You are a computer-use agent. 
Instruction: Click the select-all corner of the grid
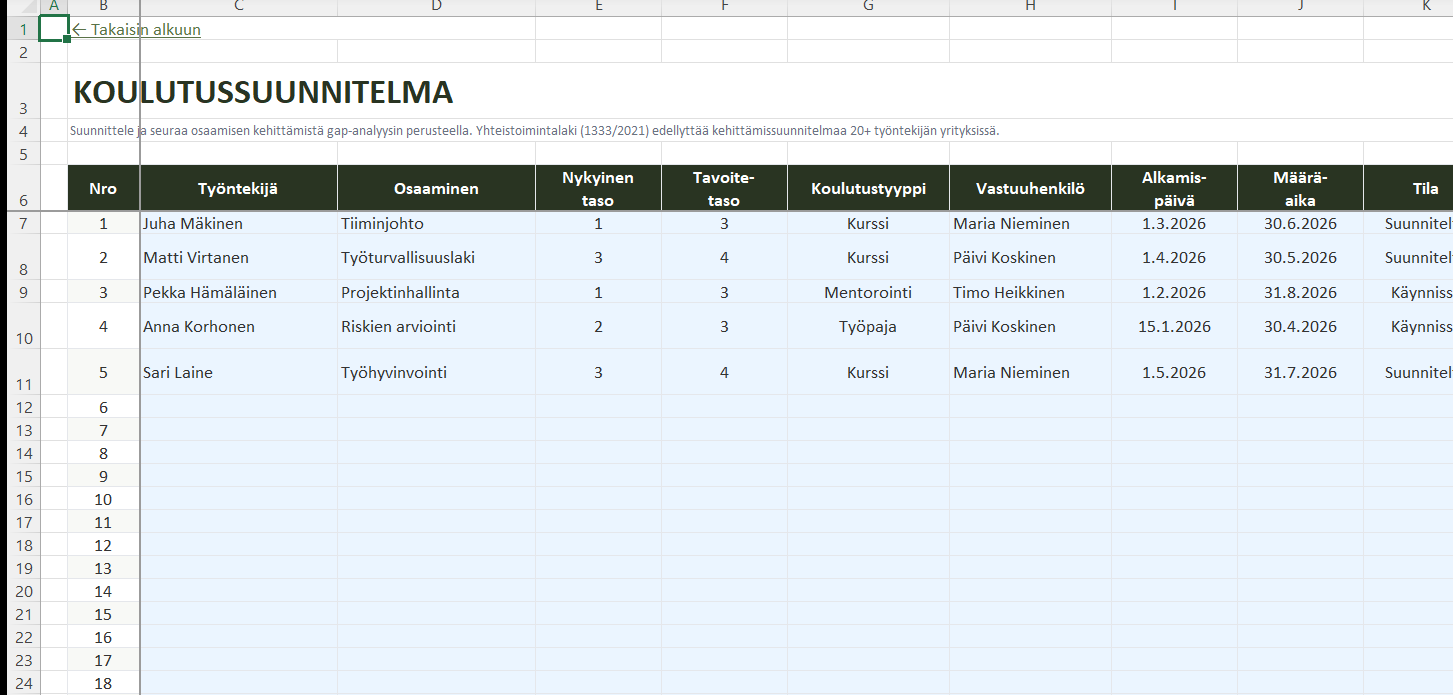click(22, 7)
